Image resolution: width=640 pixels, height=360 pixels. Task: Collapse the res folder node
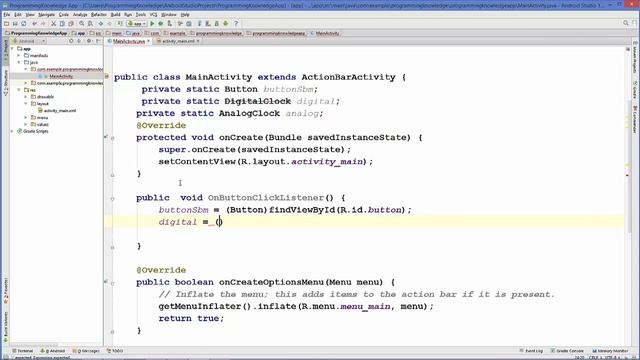coord(19,90)
